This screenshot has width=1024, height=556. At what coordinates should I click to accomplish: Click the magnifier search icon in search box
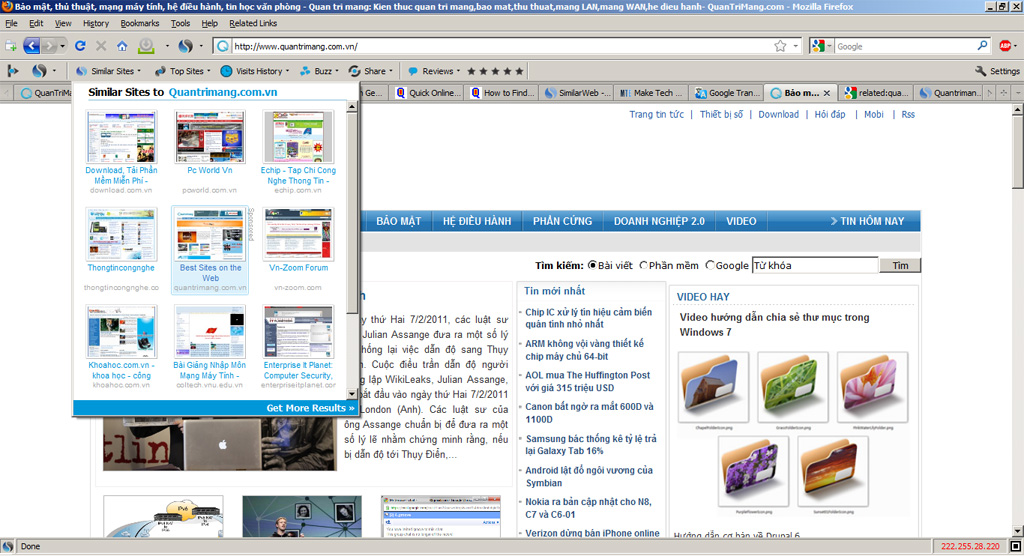click(x=982, y=46)
